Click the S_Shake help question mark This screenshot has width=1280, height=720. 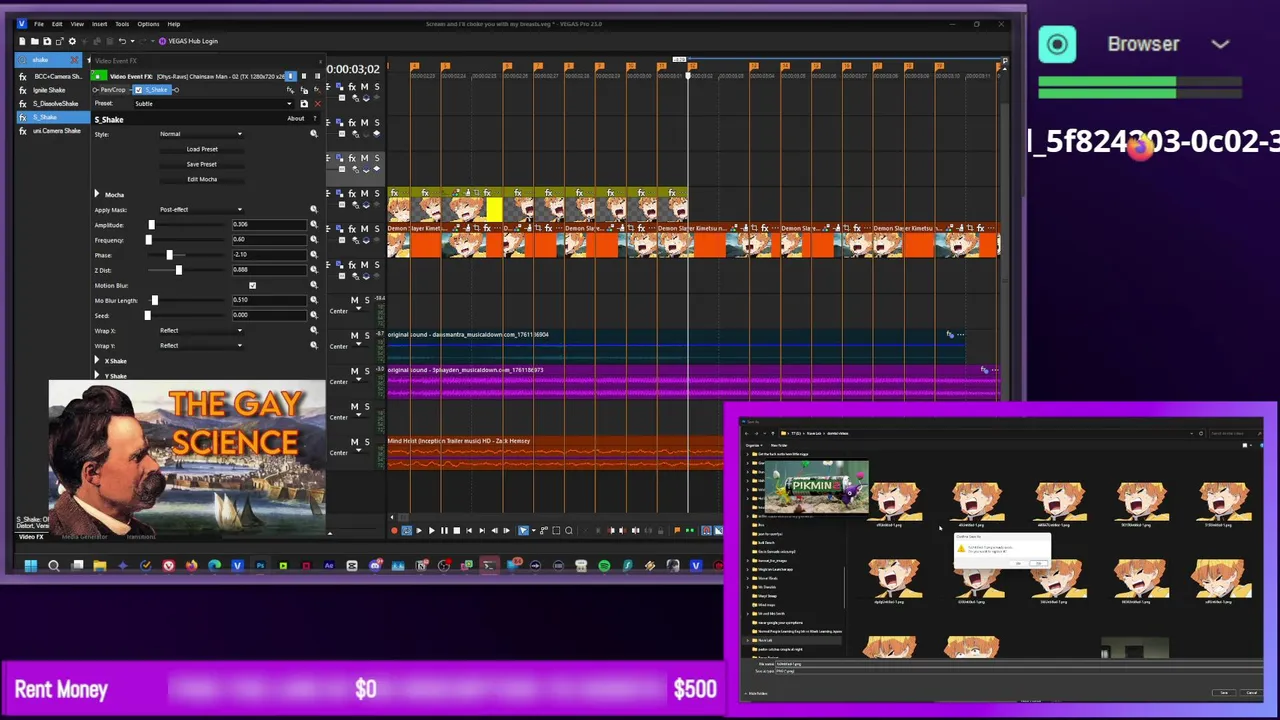(x=314, y=119)
